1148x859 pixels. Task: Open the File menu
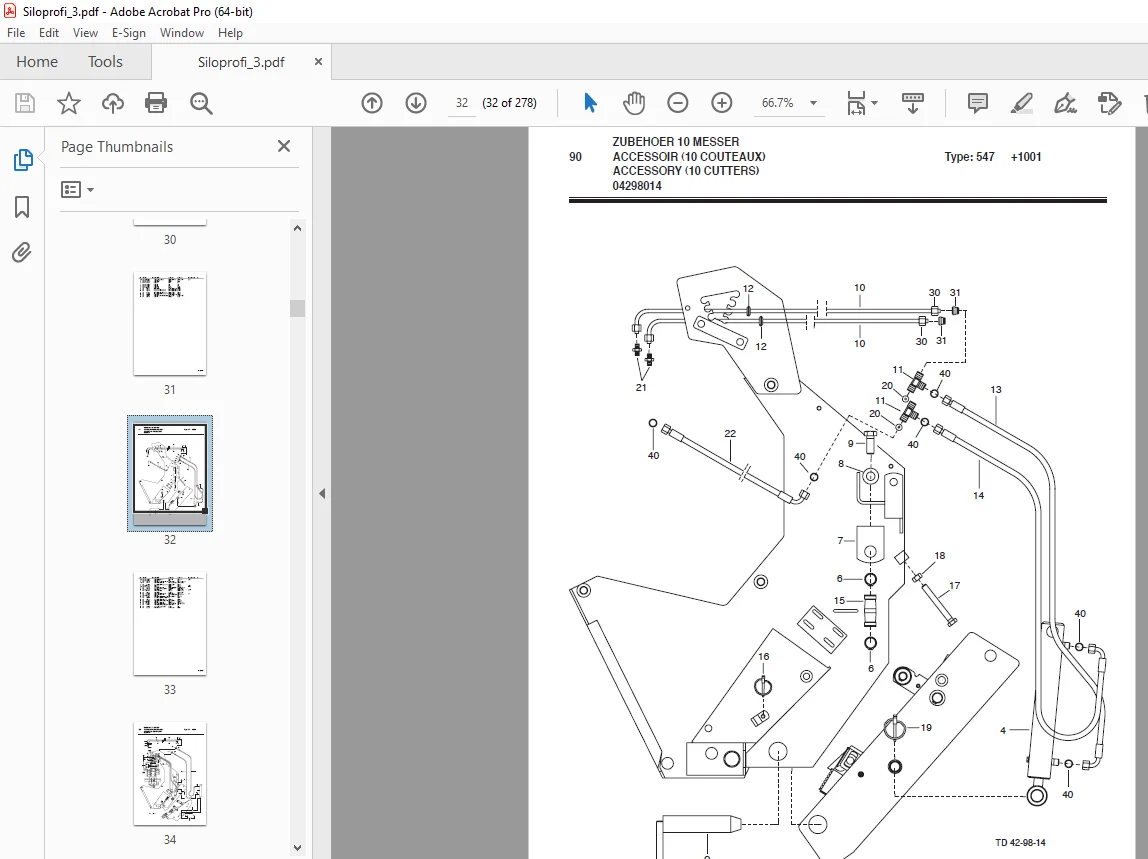[x=16, y=33]
